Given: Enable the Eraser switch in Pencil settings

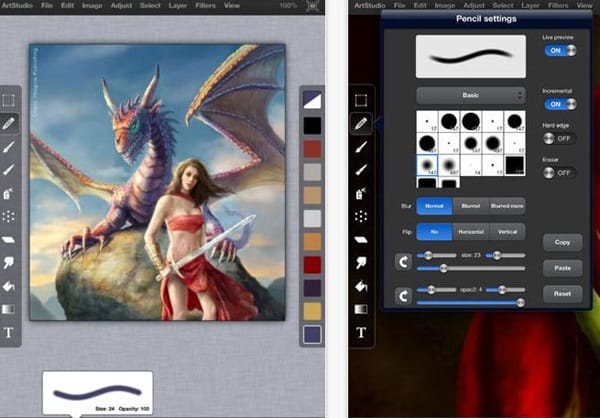Looking at the screenshot, I should (x=559, y=173).
